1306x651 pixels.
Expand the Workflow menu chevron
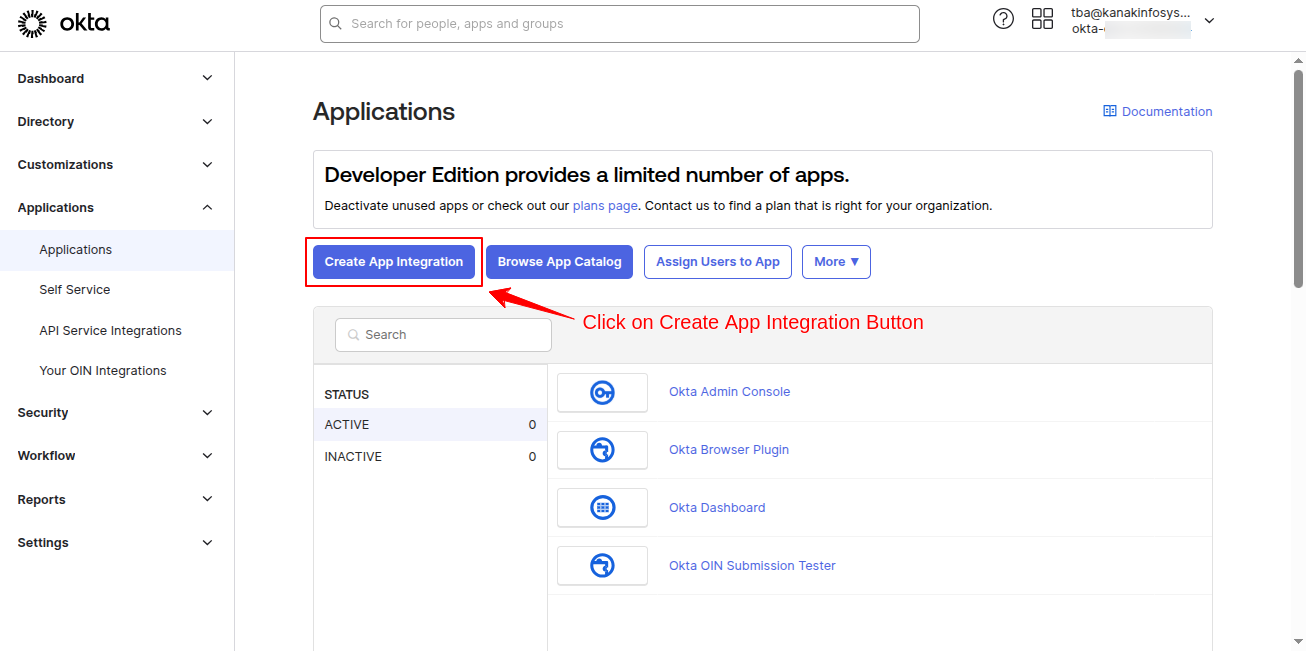(207, 456)
